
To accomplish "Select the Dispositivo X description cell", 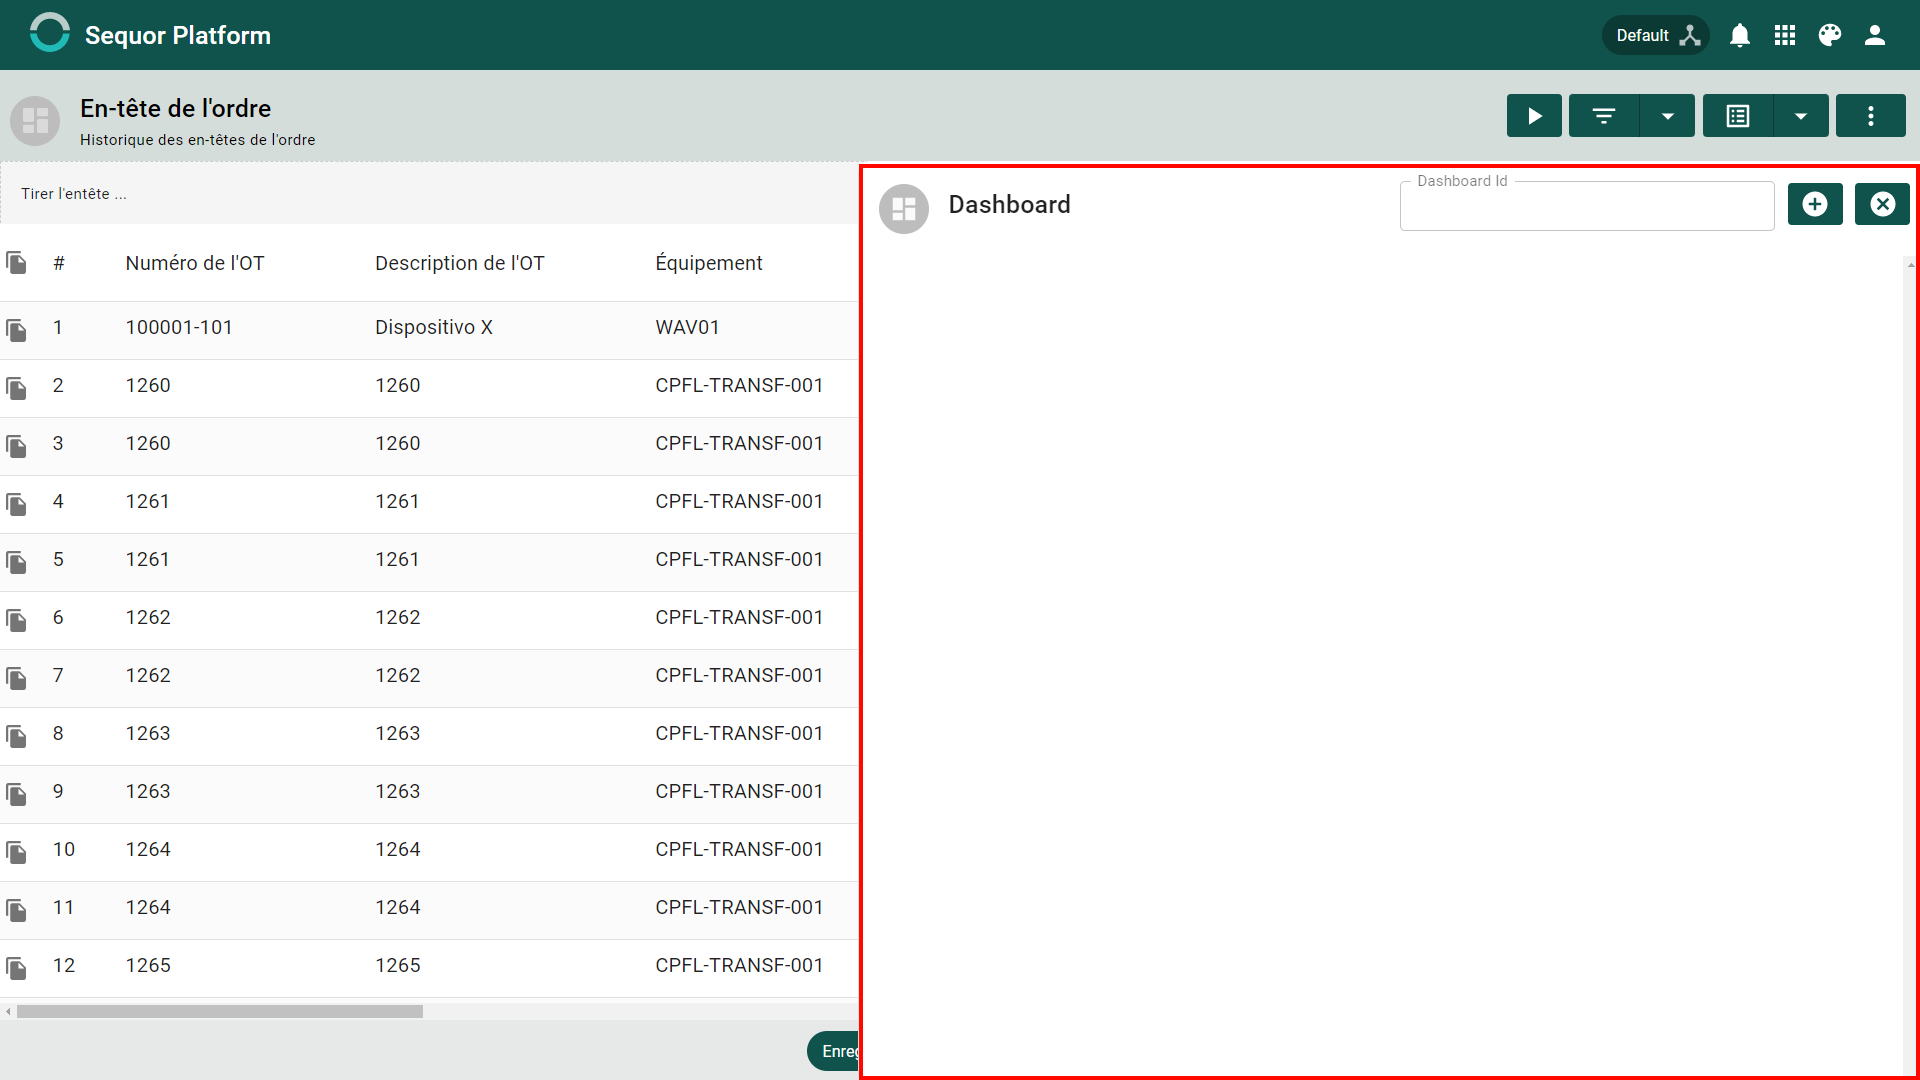I will click(x=434, y=327).
